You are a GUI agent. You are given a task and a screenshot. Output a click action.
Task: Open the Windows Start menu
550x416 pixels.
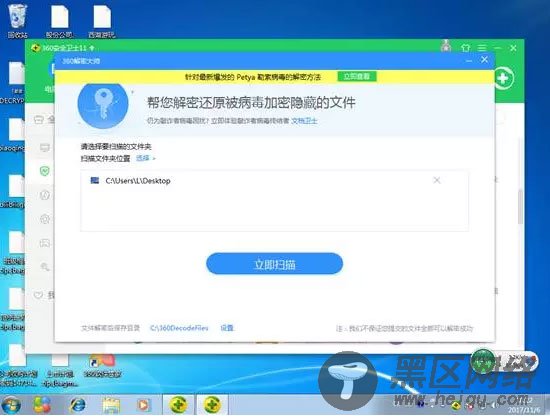point(10,405)
